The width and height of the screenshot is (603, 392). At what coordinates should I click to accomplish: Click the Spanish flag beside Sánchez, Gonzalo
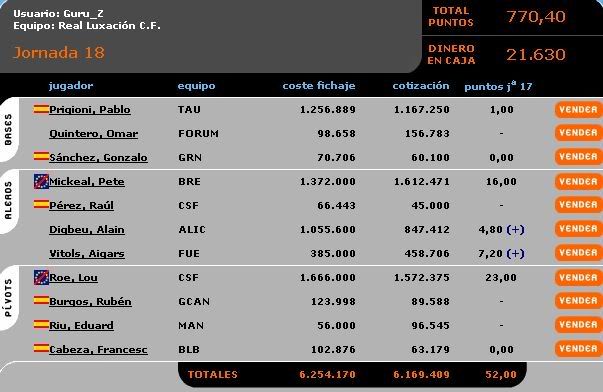41,156
